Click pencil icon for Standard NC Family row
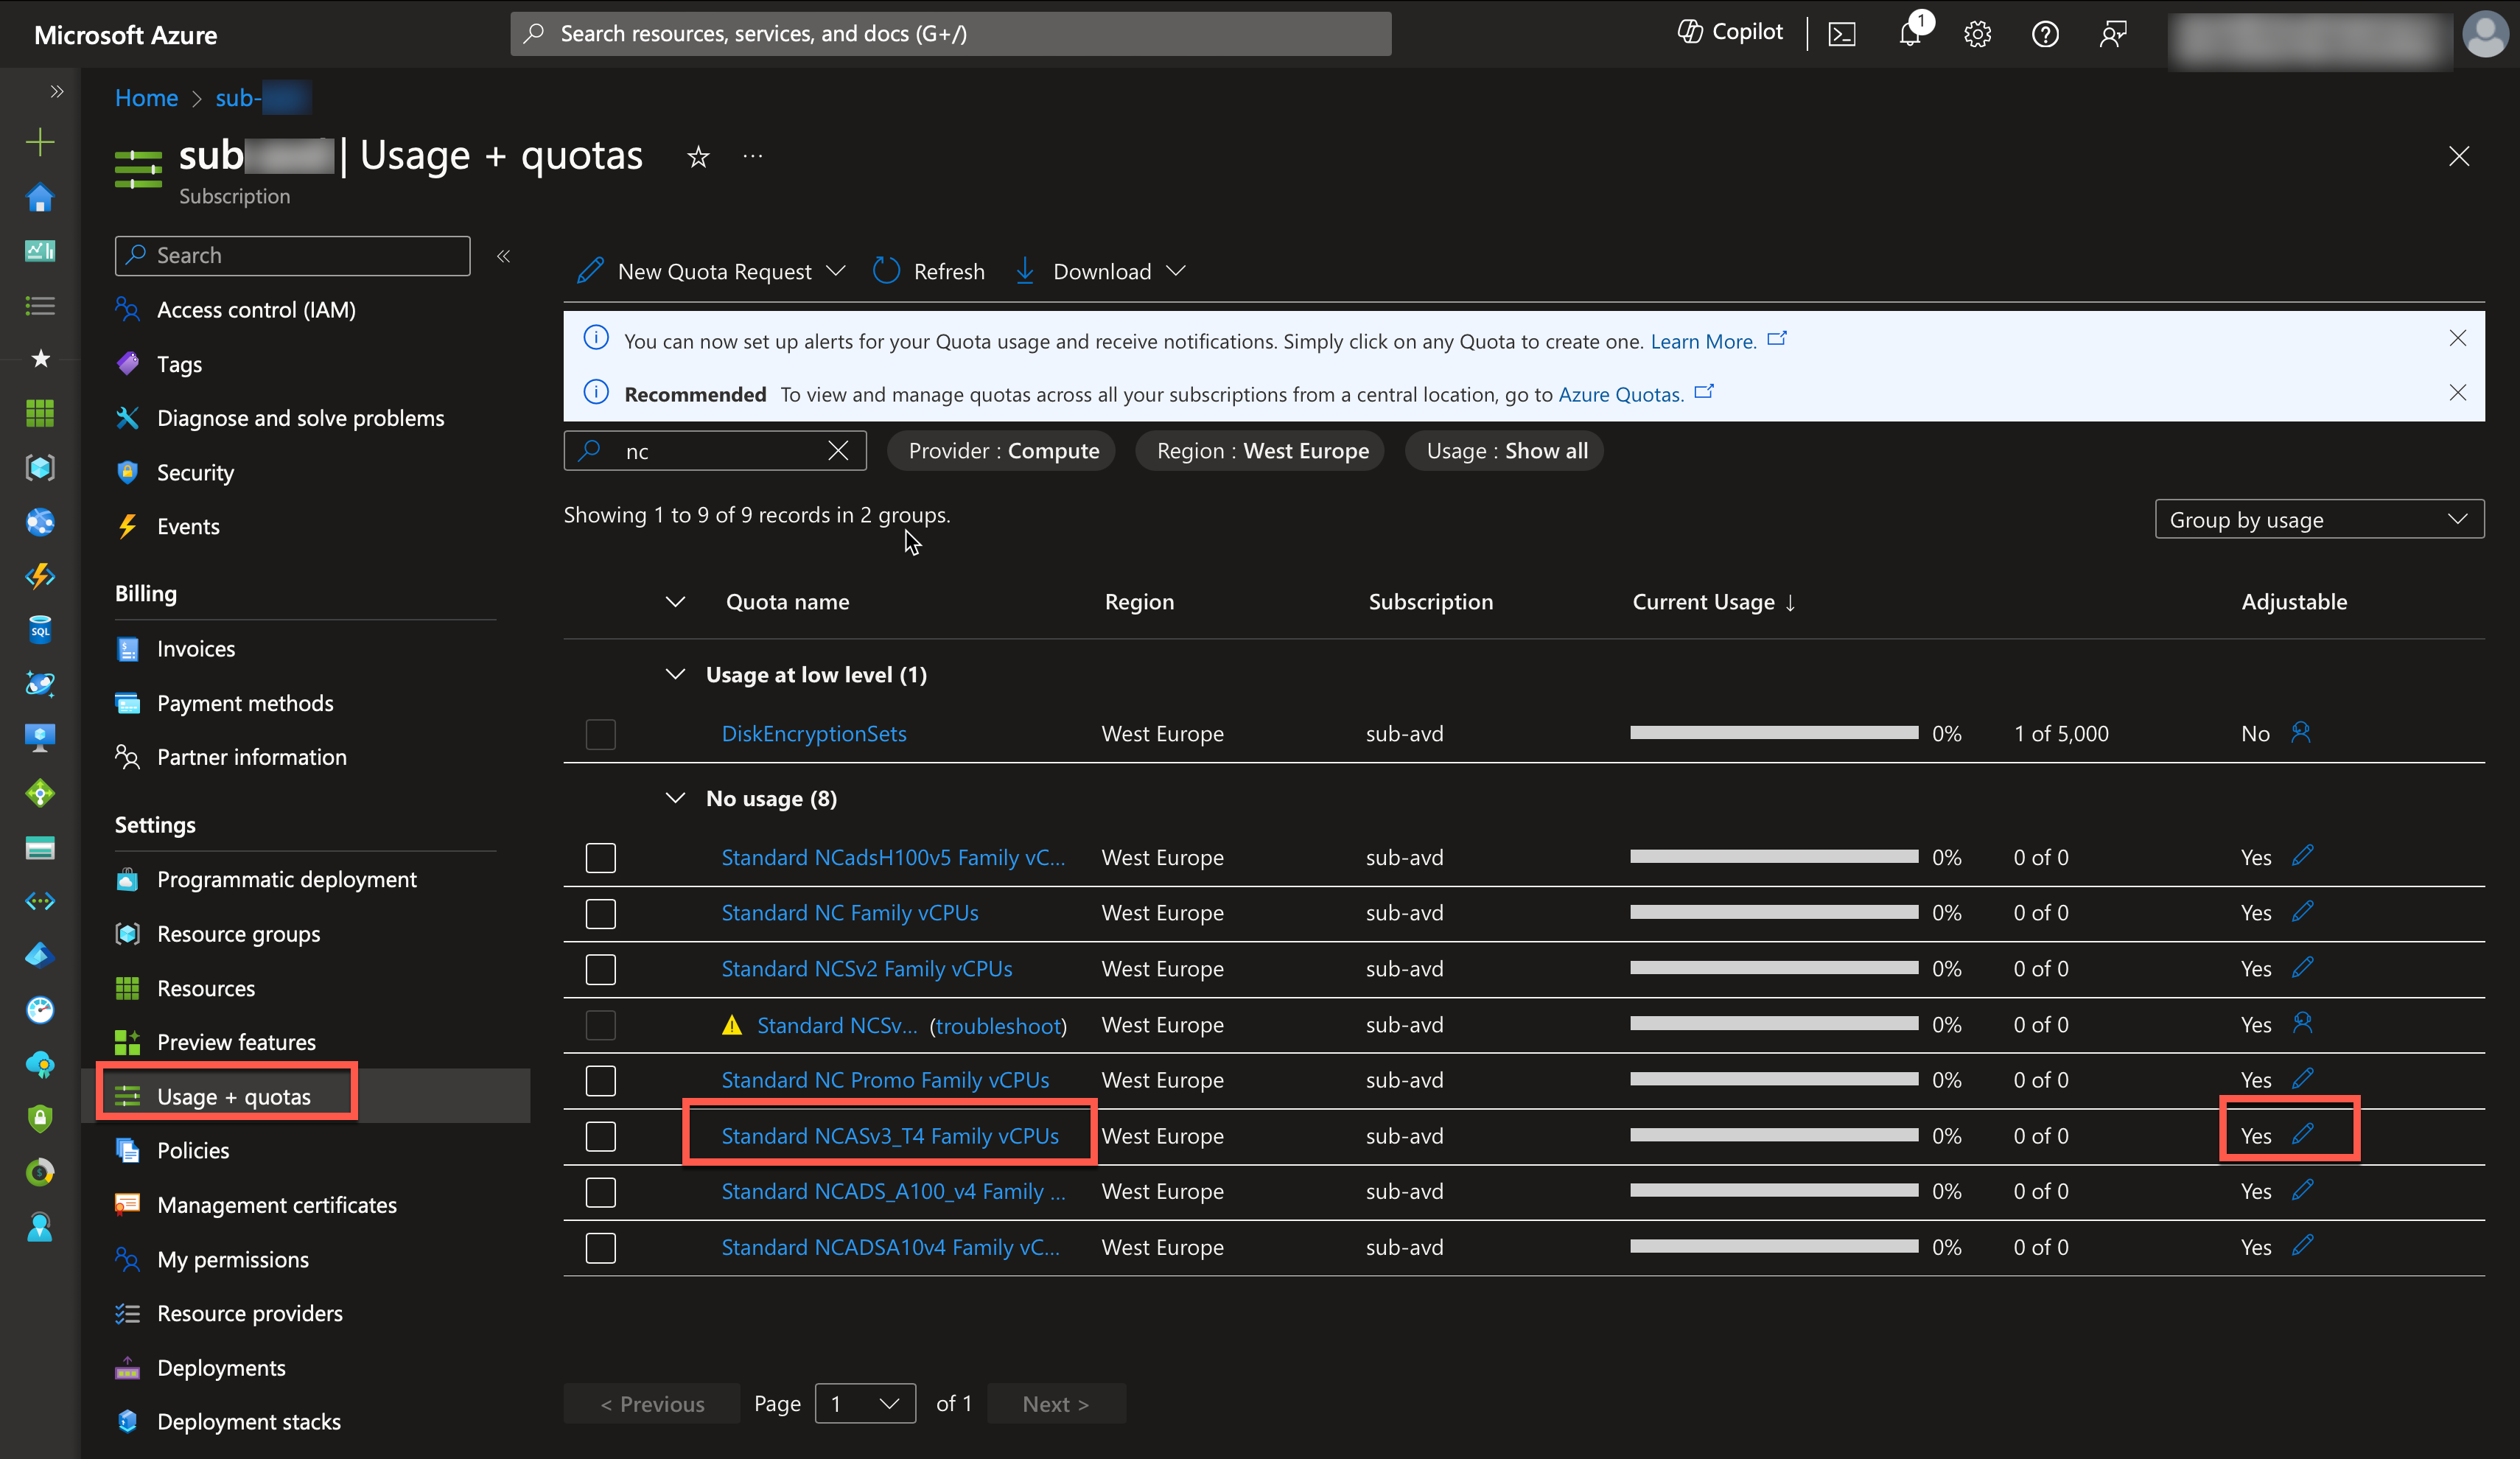The image size is (2520, 1459). pyautogui.click(x=2303, y=911)
